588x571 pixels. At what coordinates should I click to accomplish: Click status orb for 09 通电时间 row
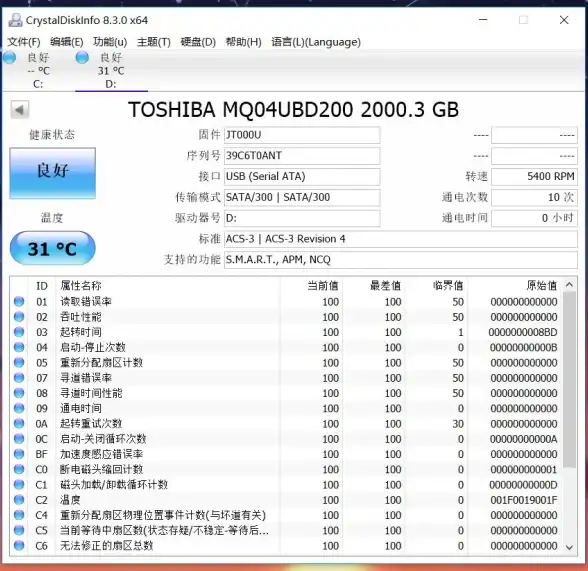tap(19, 408)
